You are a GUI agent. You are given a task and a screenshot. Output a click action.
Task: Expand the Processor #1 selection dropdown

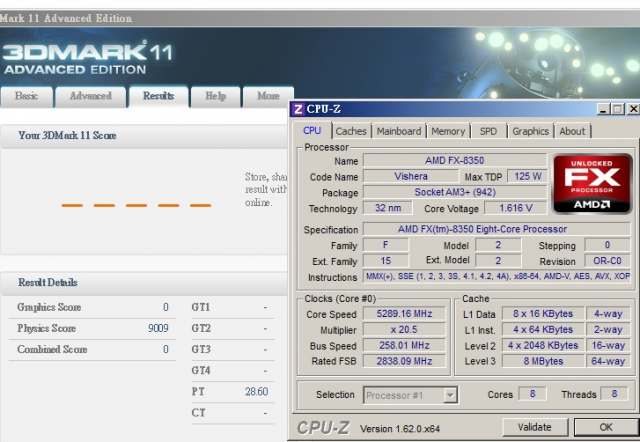450,395
